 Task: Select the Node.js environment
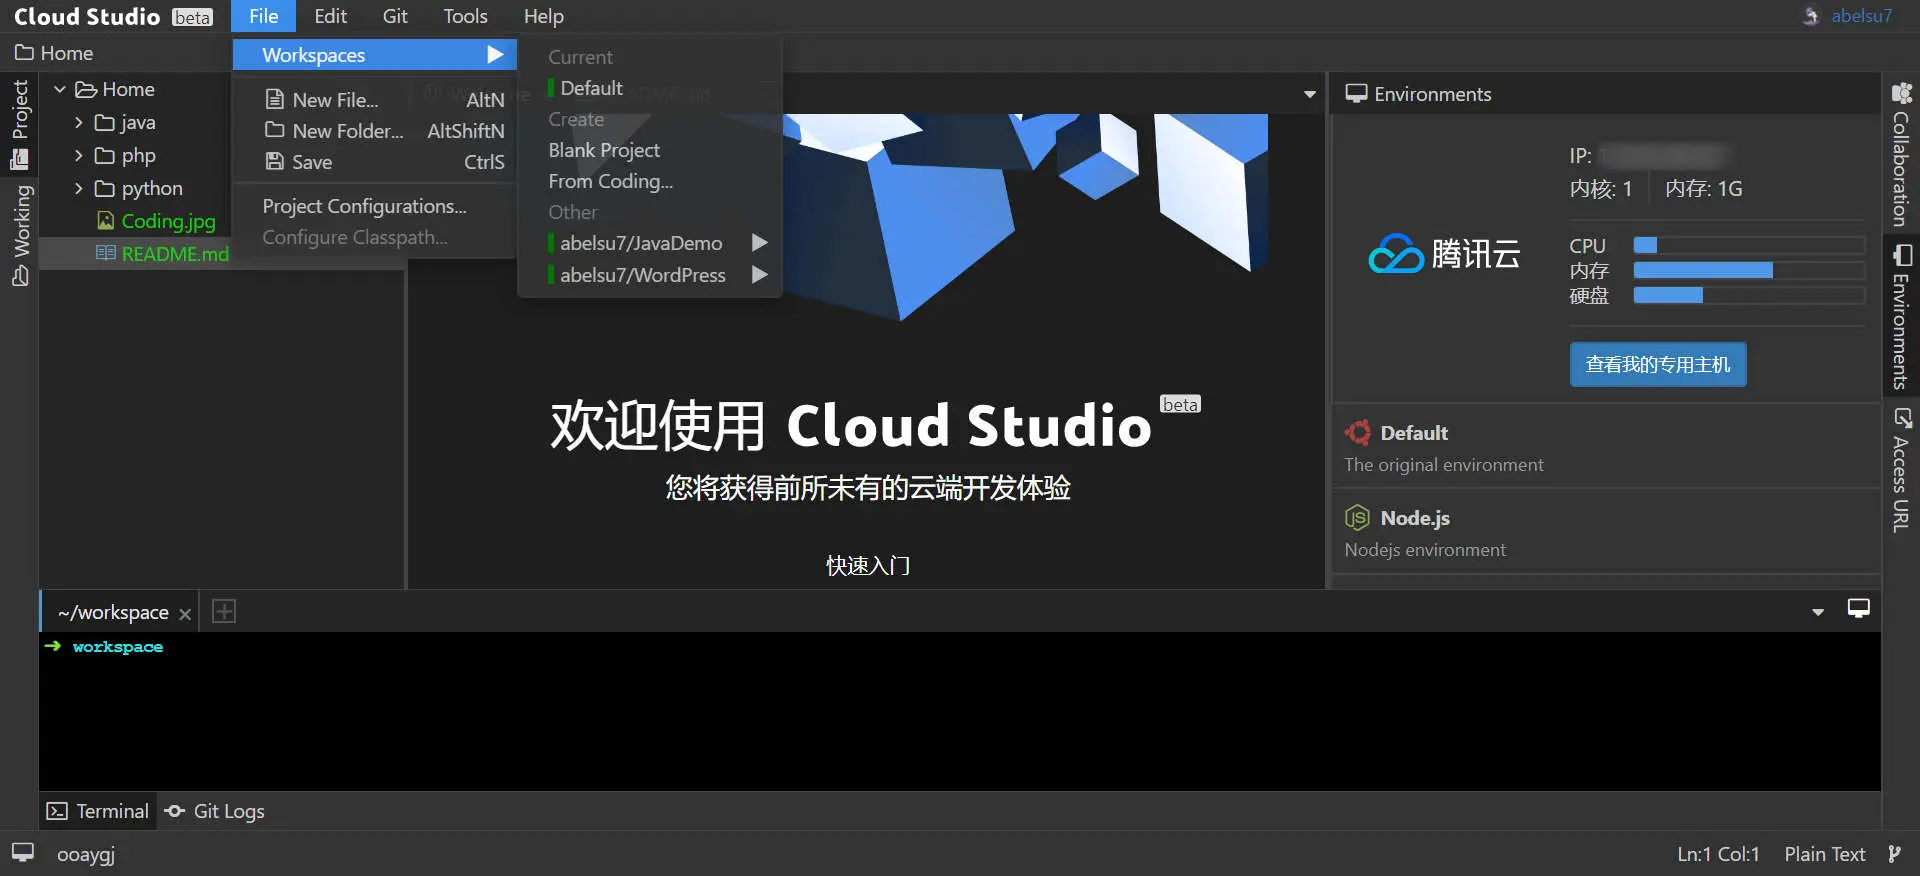(1606, 532)
